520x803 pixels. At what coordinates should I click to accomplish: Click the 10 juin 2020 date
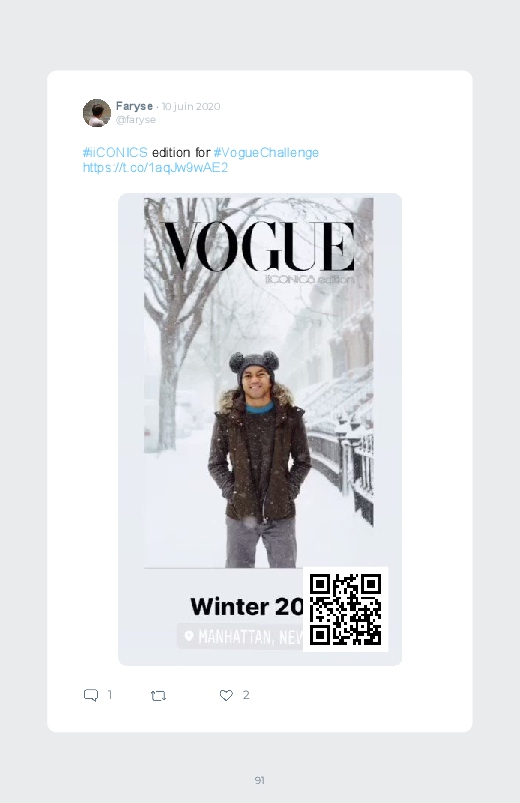191,107
